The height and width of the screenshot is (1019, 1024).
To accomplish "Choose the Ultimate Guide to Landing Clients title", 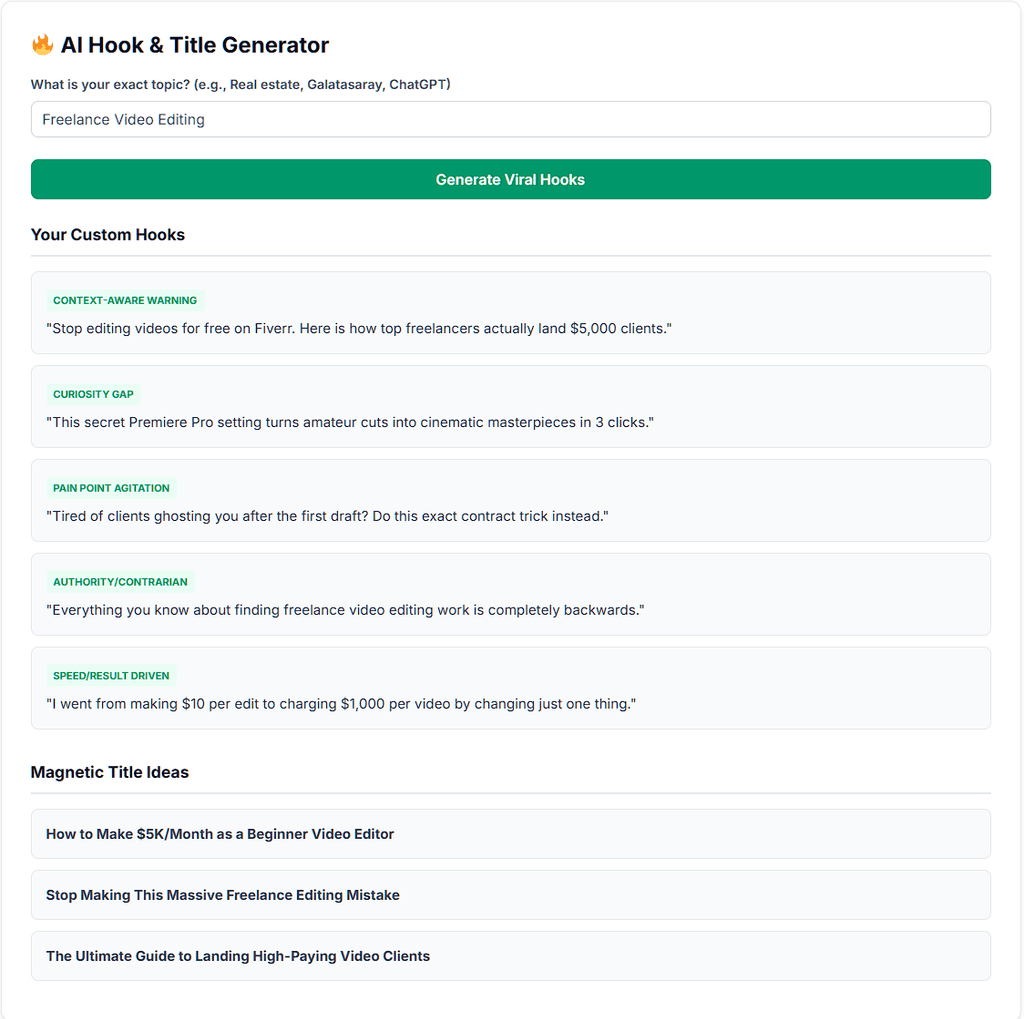I will click(x=511, y=956).
